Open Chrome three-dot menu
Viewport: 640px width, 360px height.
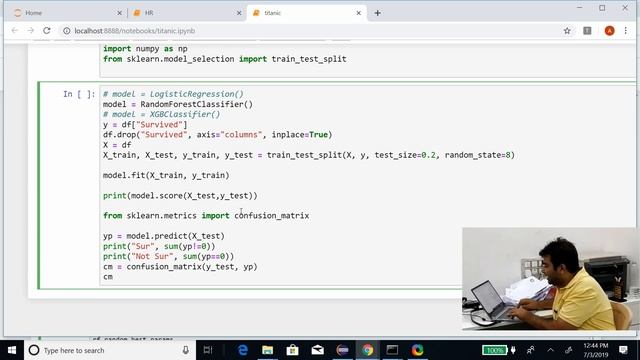pos(625,31)
